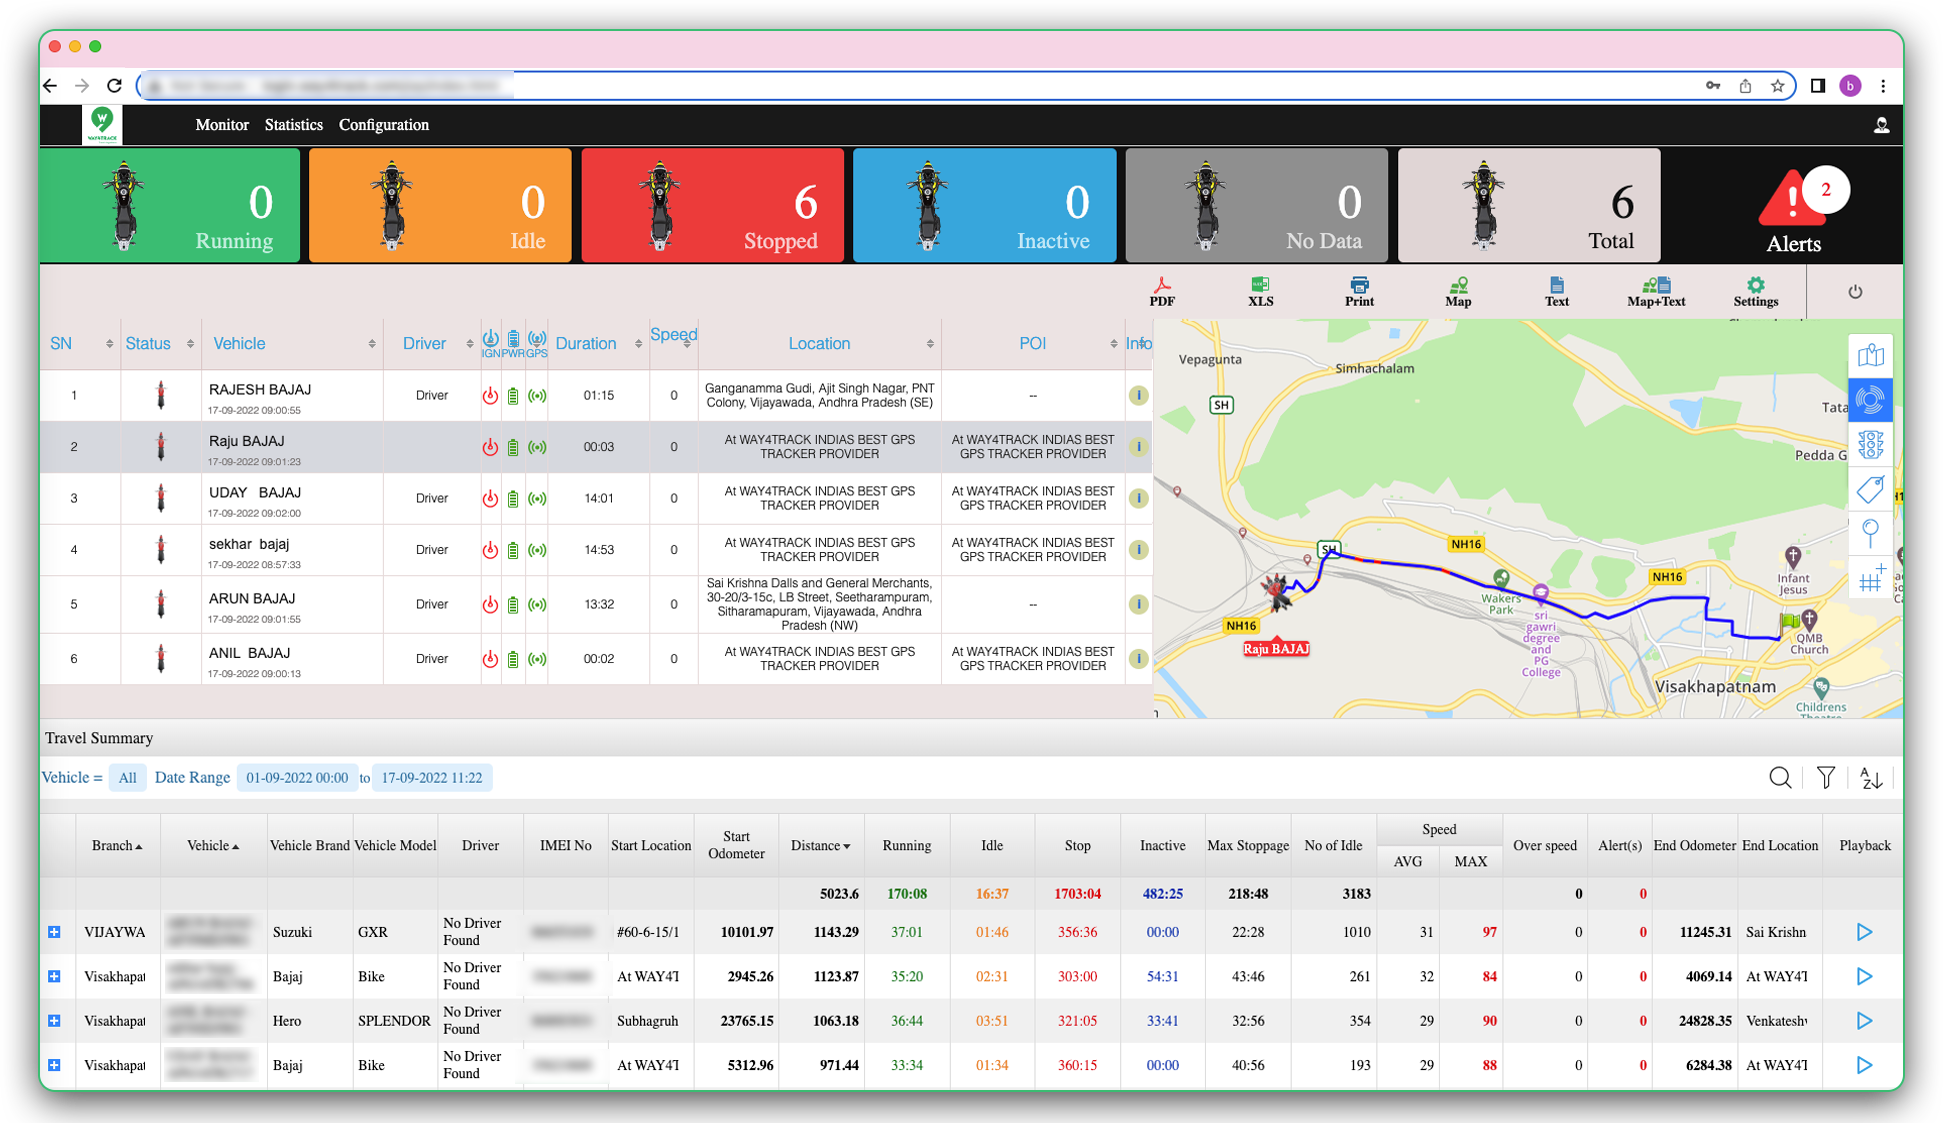Image resolution: width=1947 pixels, height=1123 pixels.
Task: Switch to Map-only view
Action: click(1458, 292)
